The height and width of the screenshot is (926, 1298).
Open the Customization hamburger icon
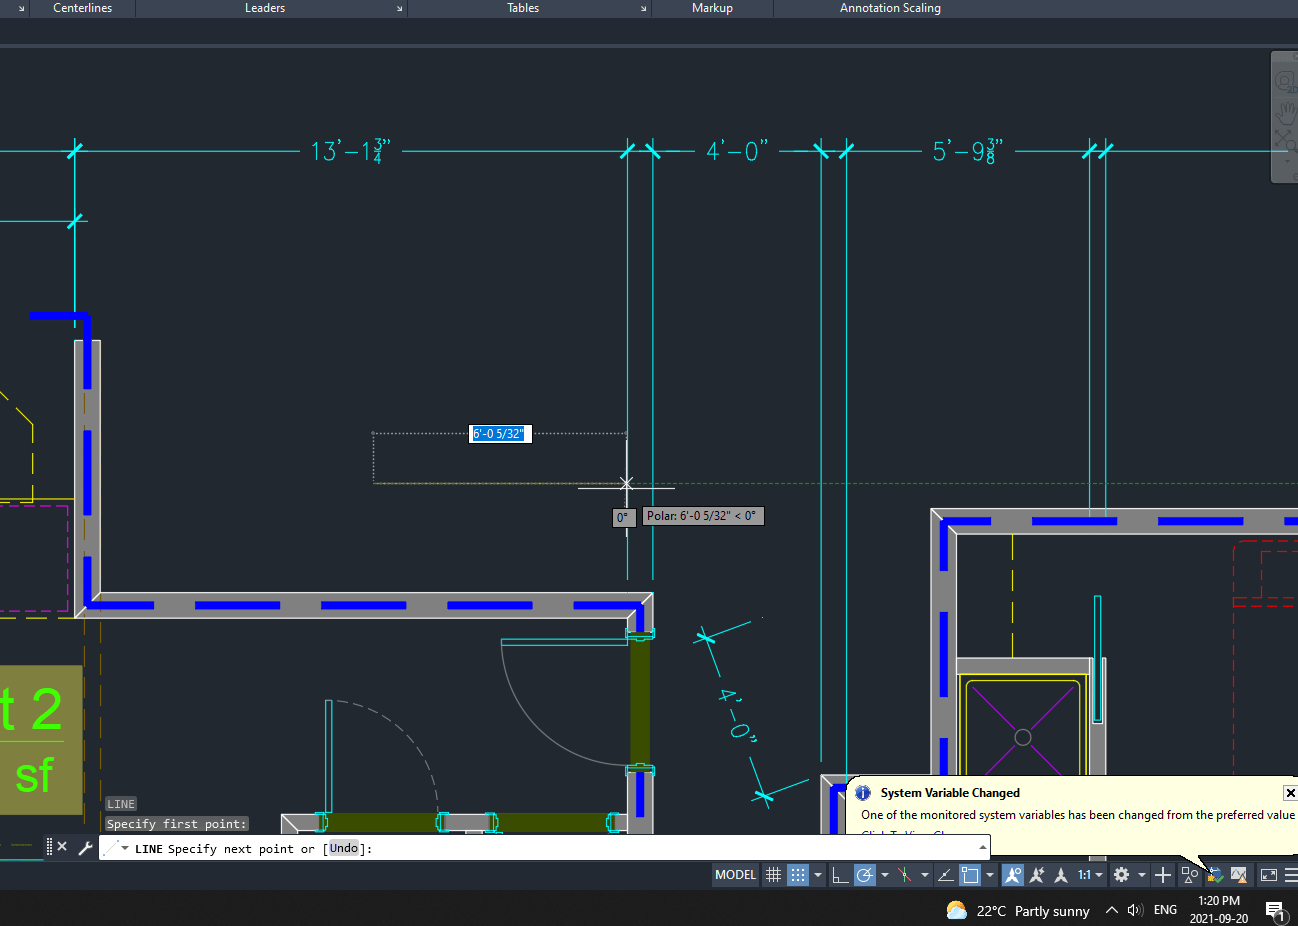click(x=1292, y=874)
